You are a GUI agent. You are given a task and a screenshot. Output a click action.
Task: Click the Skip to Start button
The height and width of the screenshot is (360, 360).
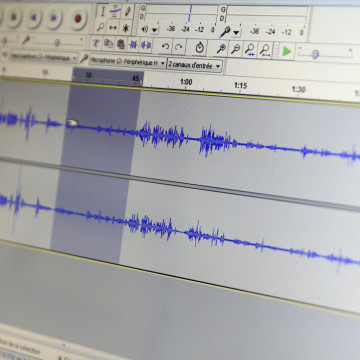point(33,17)
